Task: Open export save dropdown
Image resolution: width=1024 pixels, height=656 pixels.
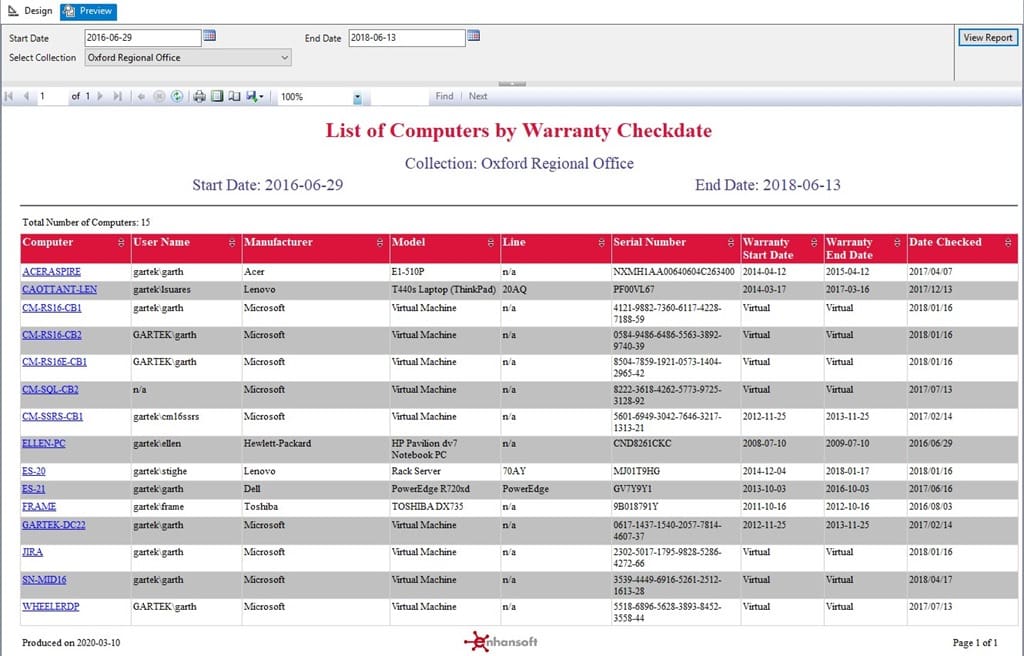Action: (255, 96)
